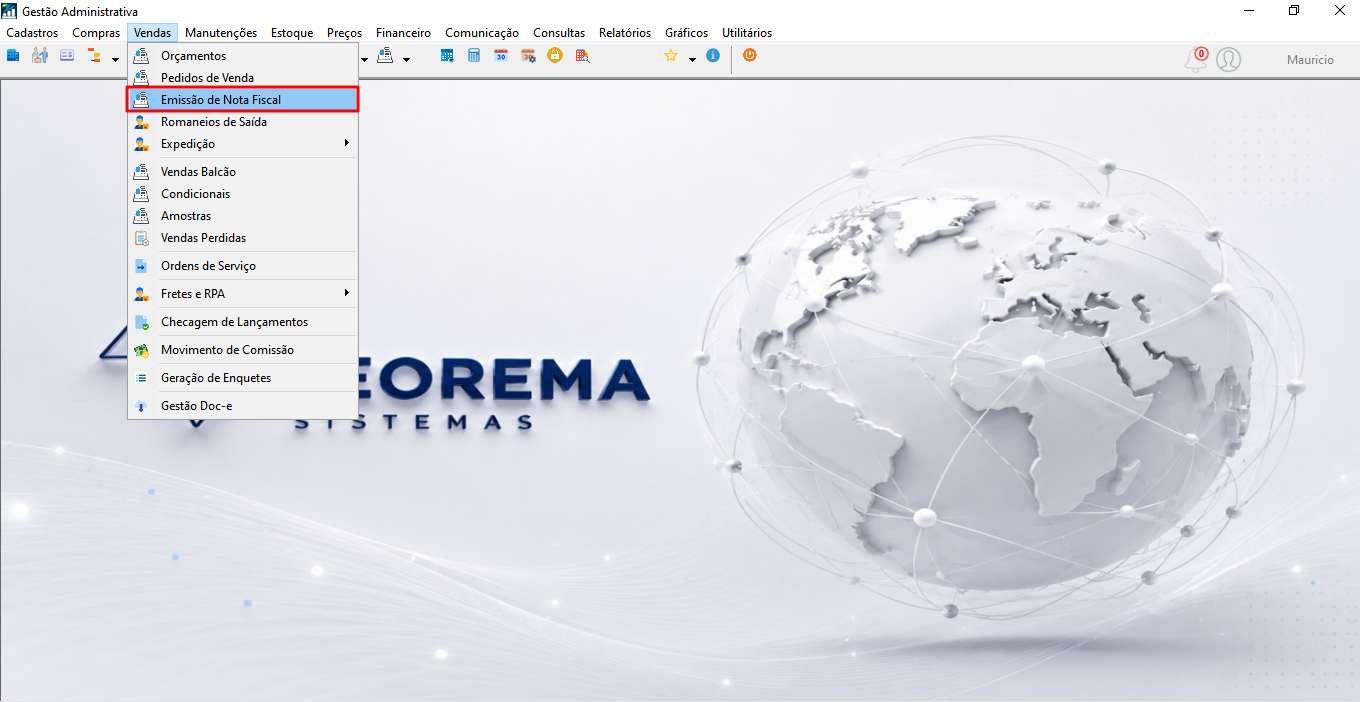Open Ordens de Serviço entry
Image resolution: width=1360 pixels, height=702 pixels.
242,266
